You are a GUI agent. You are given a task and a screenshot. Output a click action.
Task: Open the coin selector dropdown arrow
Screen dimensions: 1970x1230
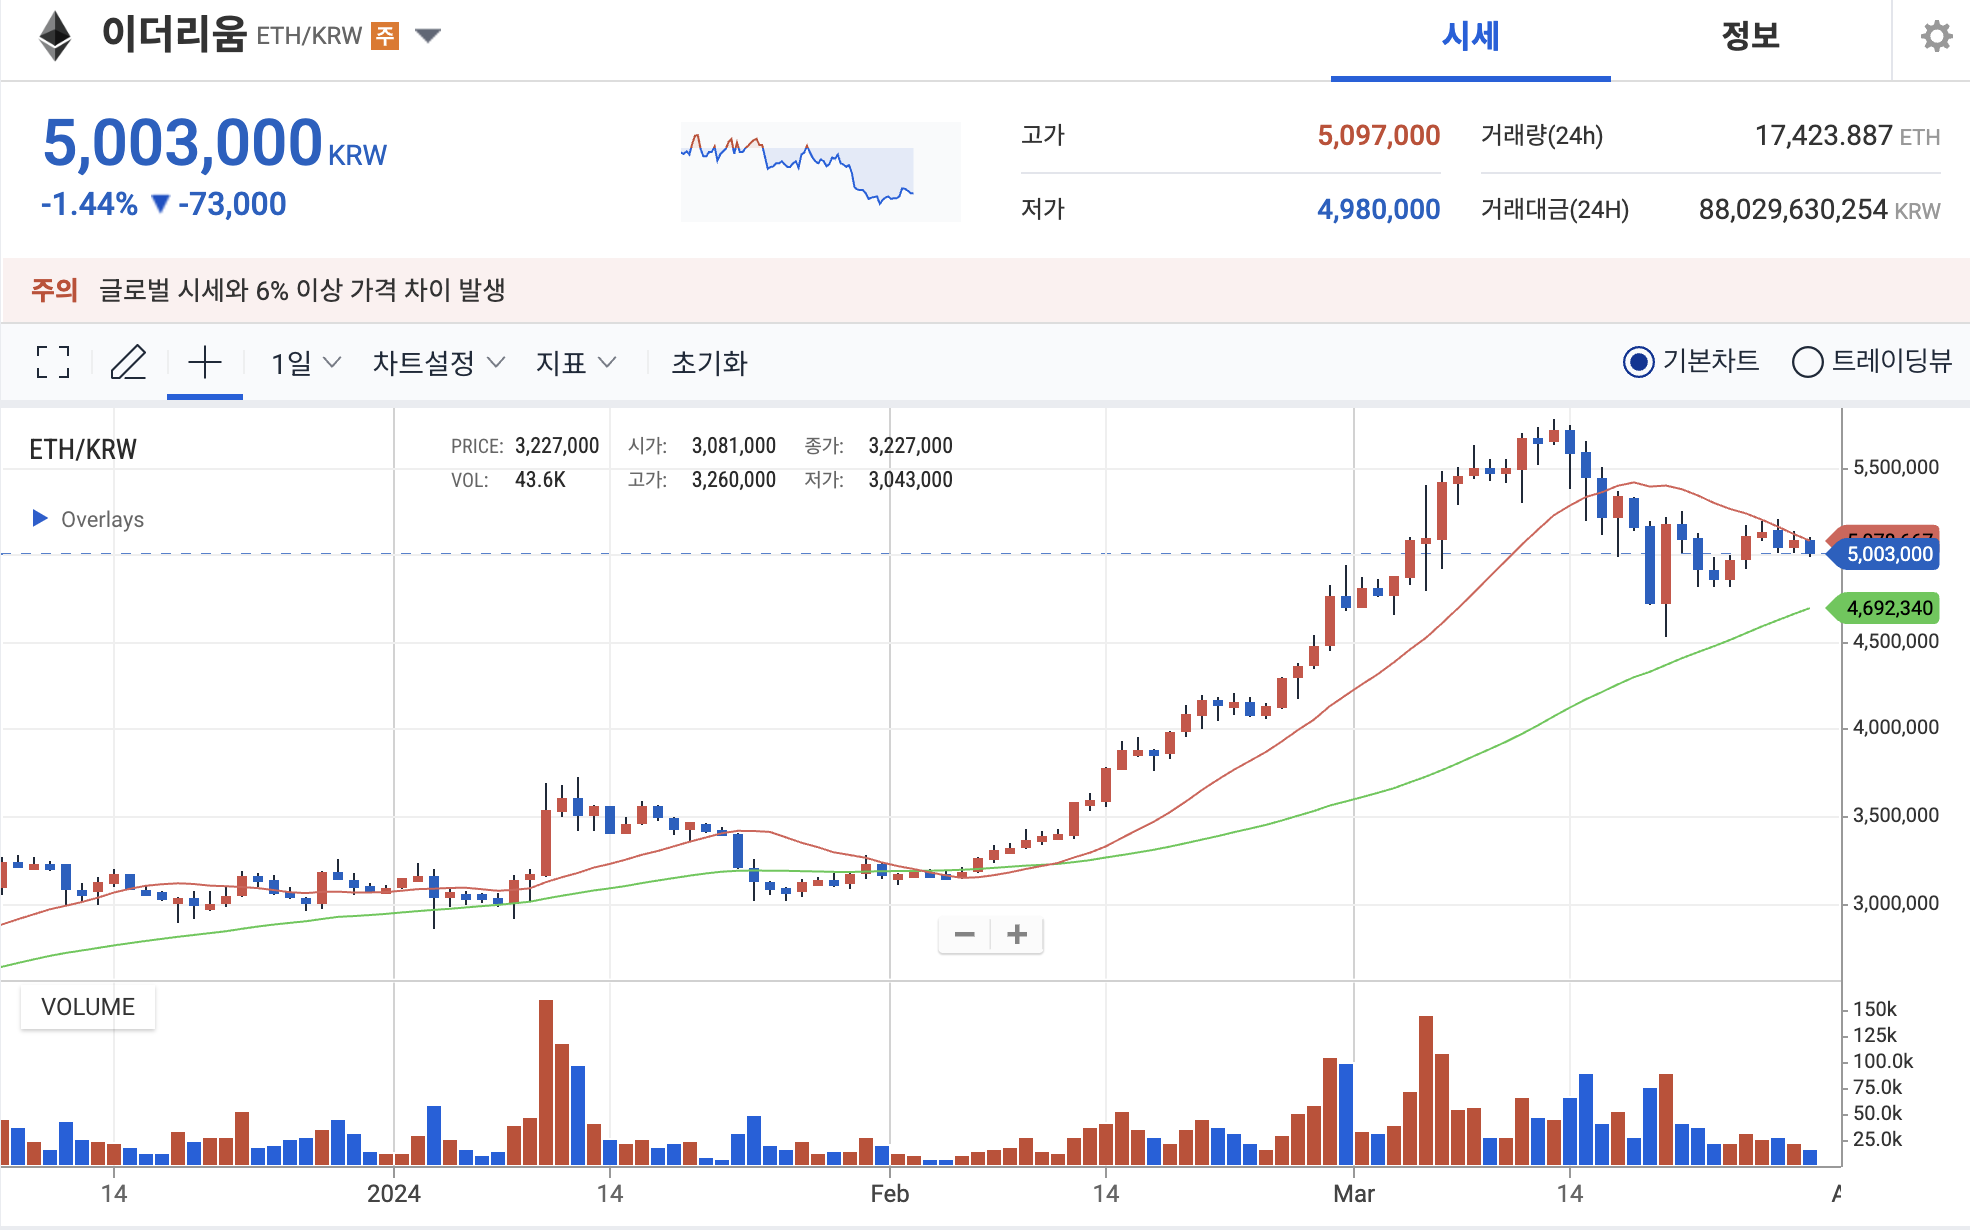(x=428, y=37)
